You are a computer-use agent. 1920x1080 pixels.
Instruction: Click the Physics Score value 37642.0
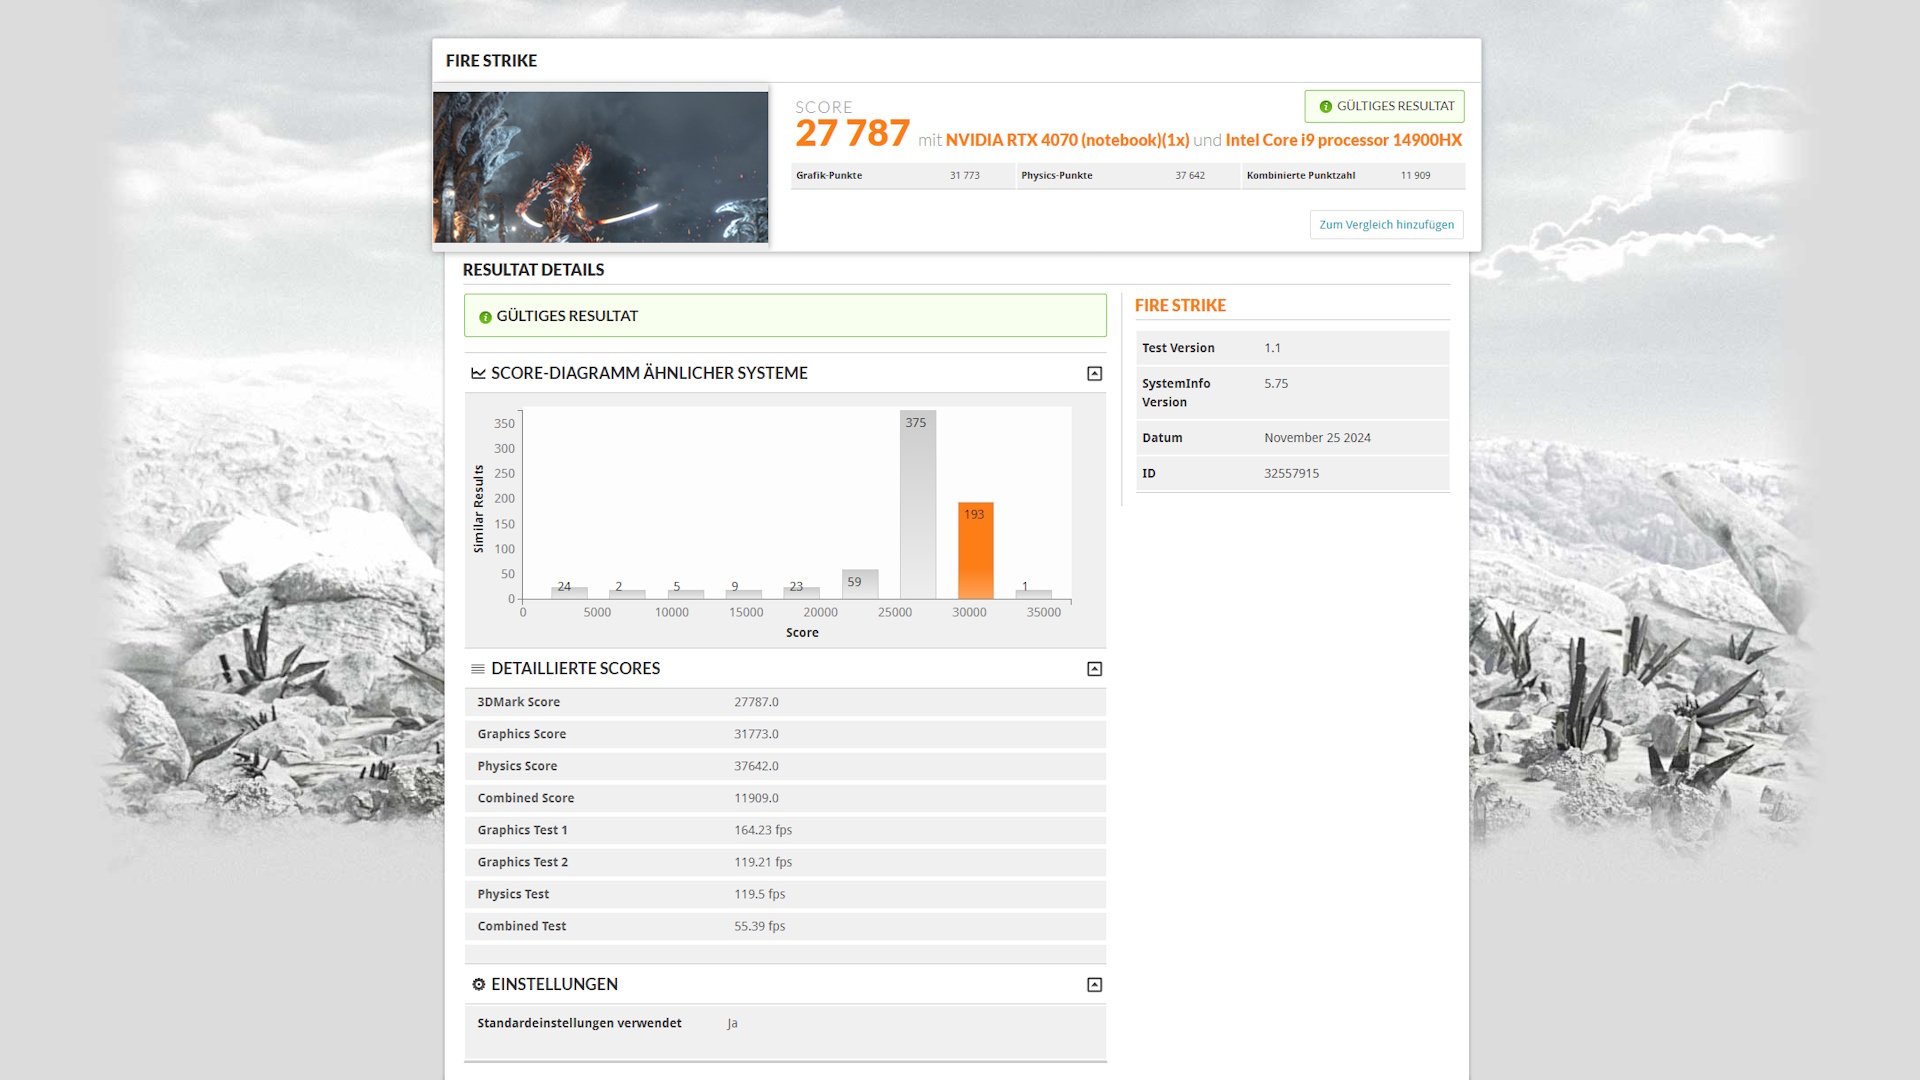(756, 766)
